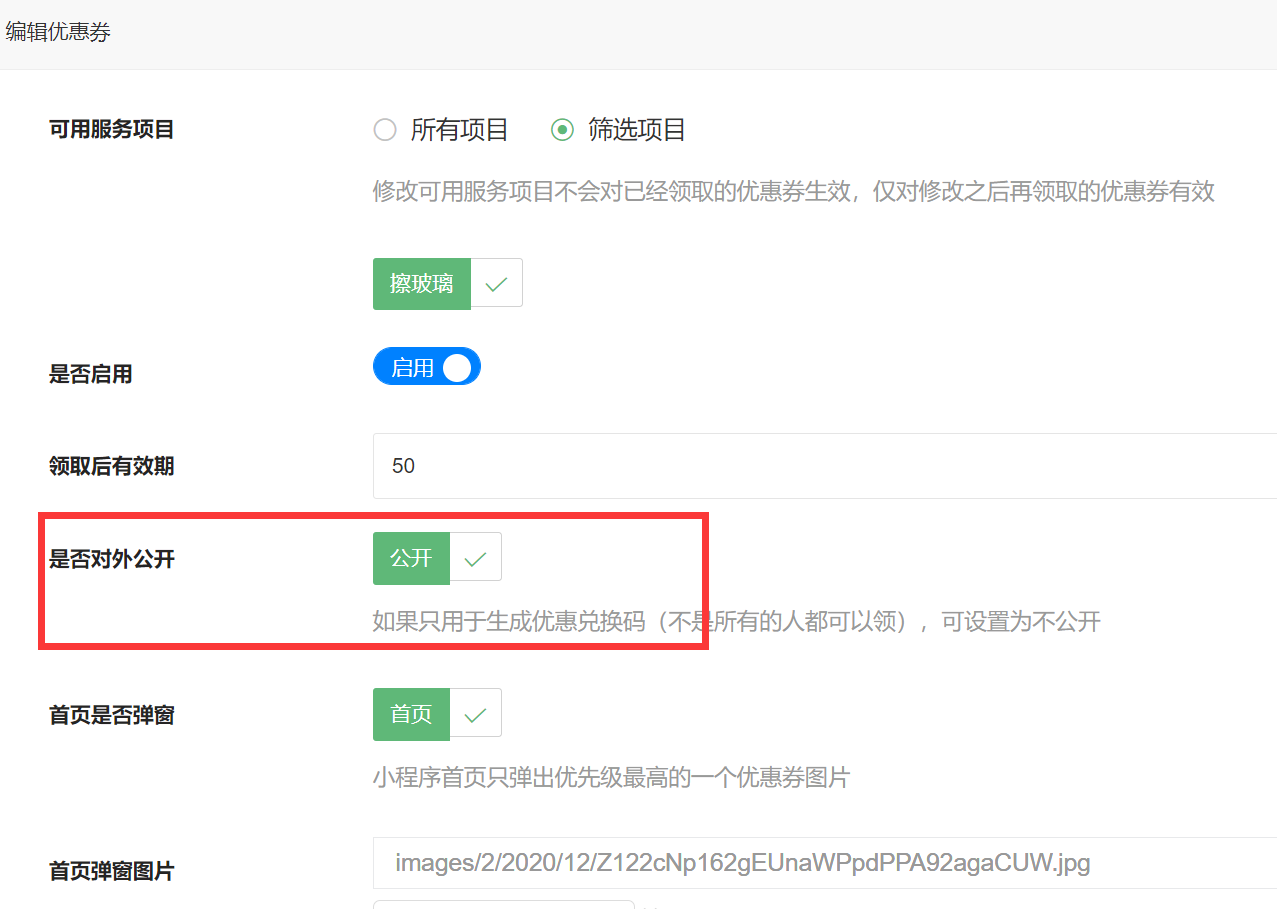This screenshot has height=909, width=1277.
Task: Click the 领取后有效期 label
Action: tap(112, 466)
